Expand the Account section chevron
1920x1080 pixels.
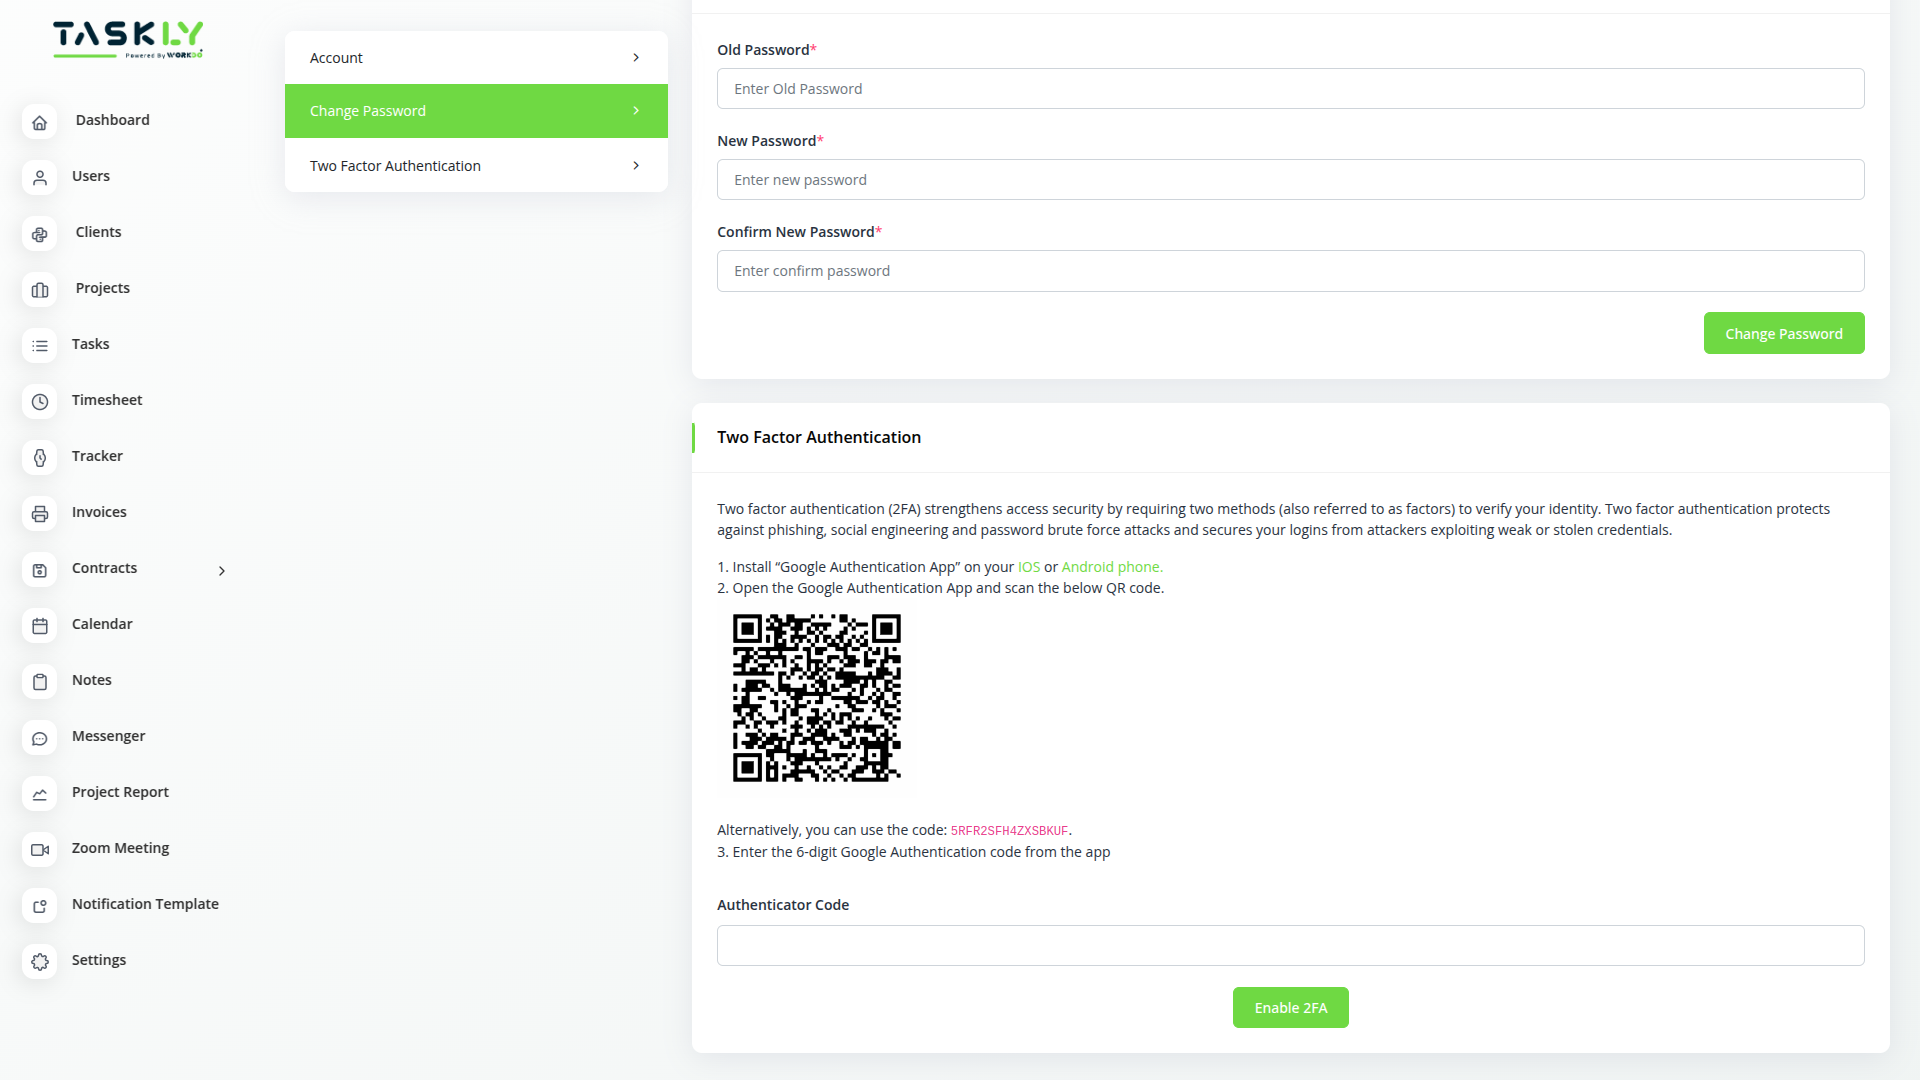click(636, 57)
